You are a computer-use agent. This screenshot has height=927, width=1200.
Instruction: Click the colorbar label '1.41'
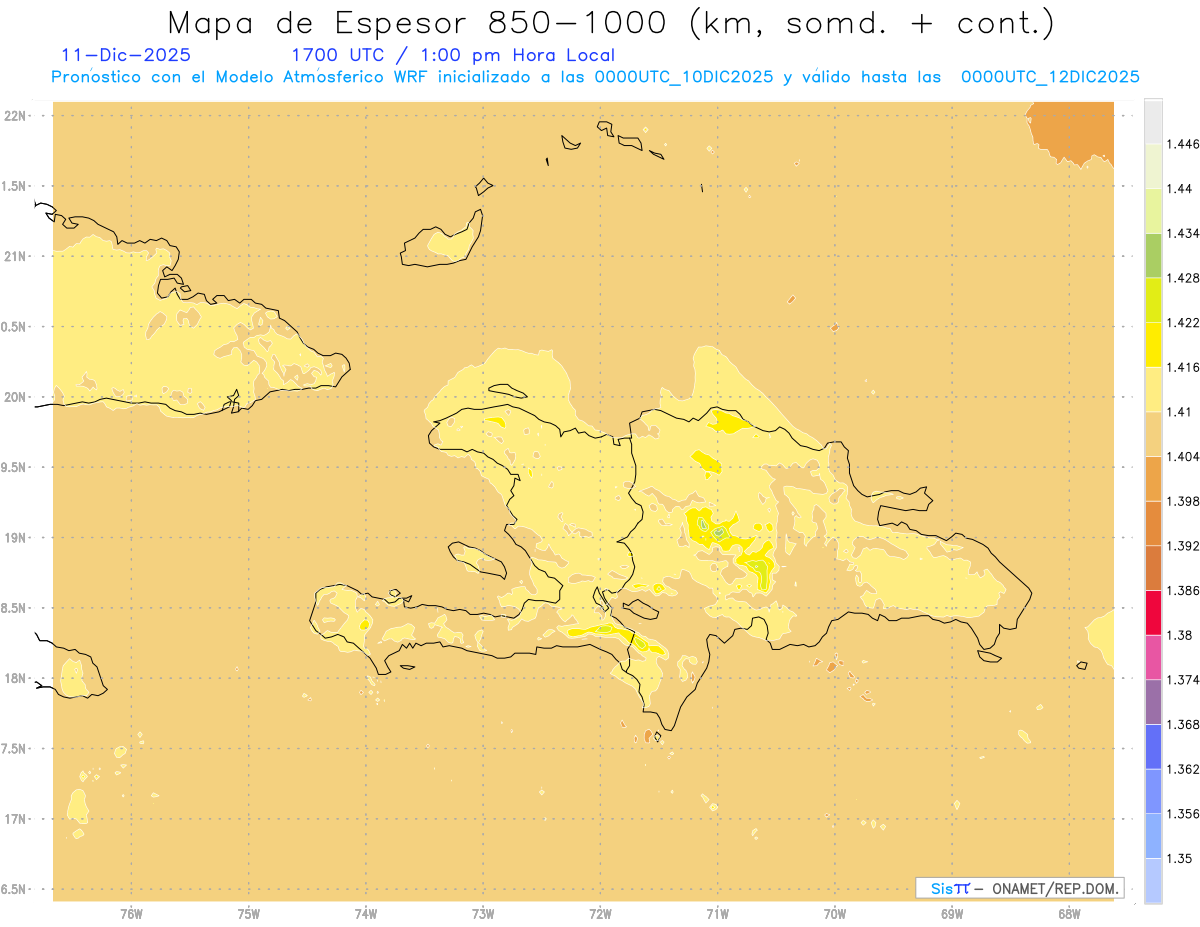coord(1180,411)
